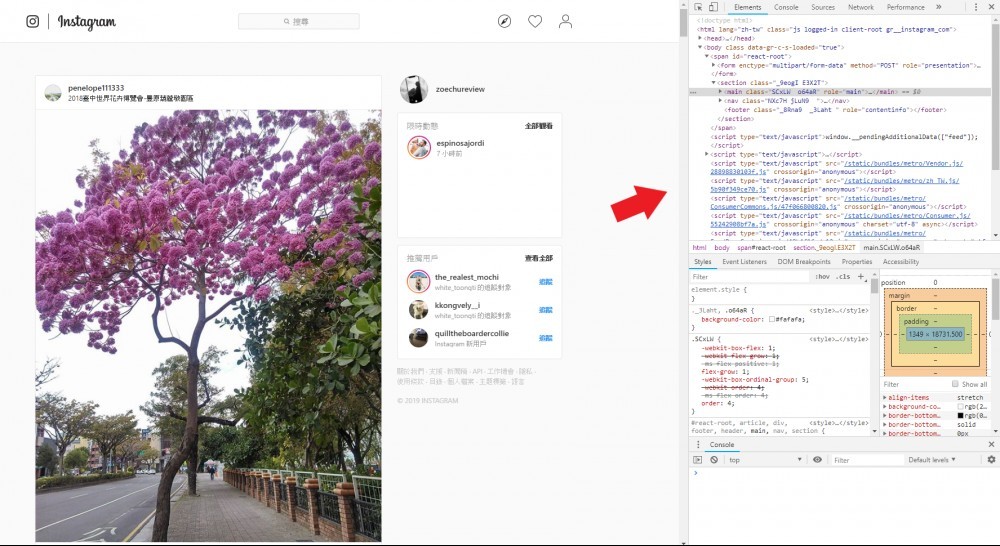The image size is (1000, 546).
Task: Show the console sidebar icon
Action: 698,460
